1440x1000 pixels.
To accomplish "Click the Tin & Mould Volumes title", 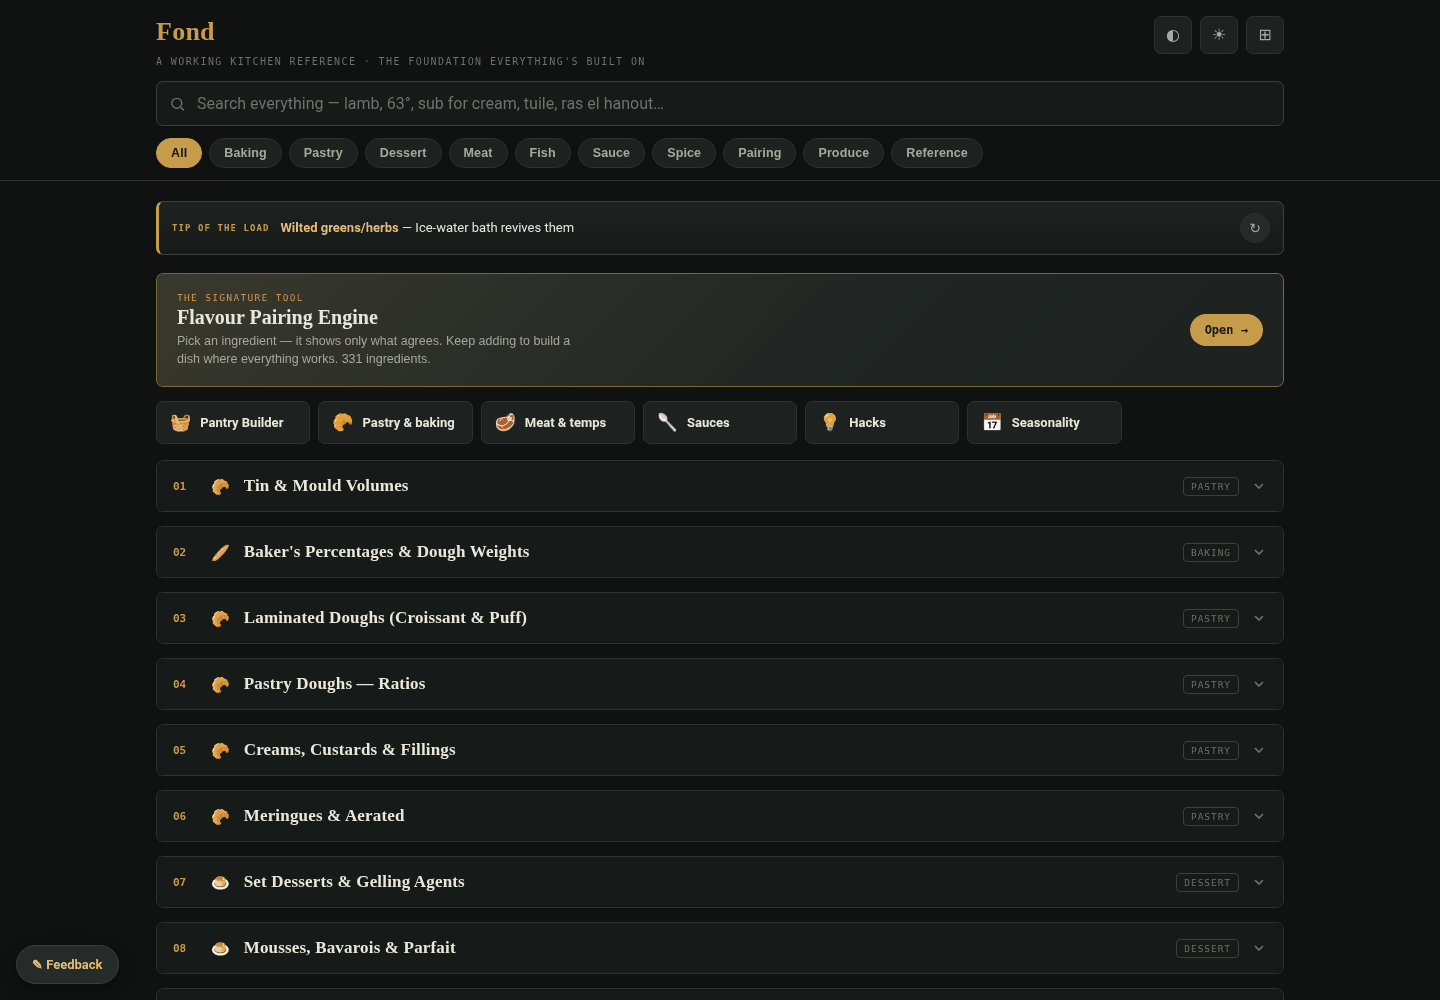I will pyautogui.click(x=326, y=485).
